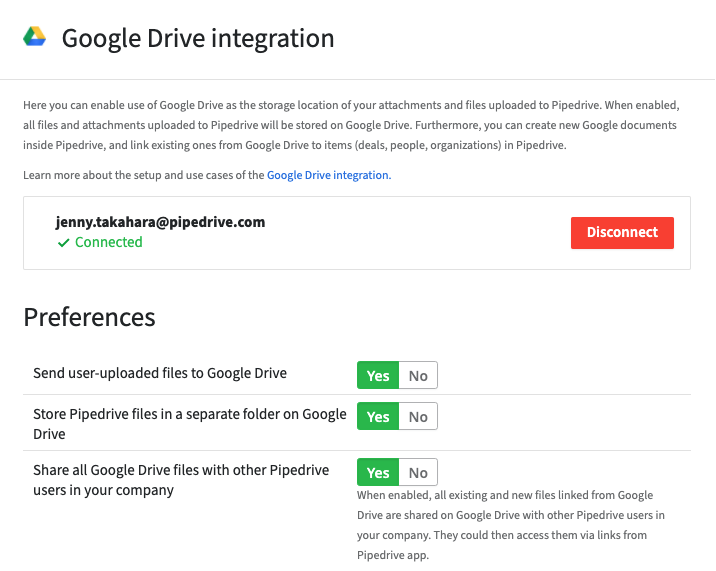The height and width of the screenshot is (571, 716).
Task: Click the 'Store Pipedrive files in a separate folder' label
Action: click(190, 424)
